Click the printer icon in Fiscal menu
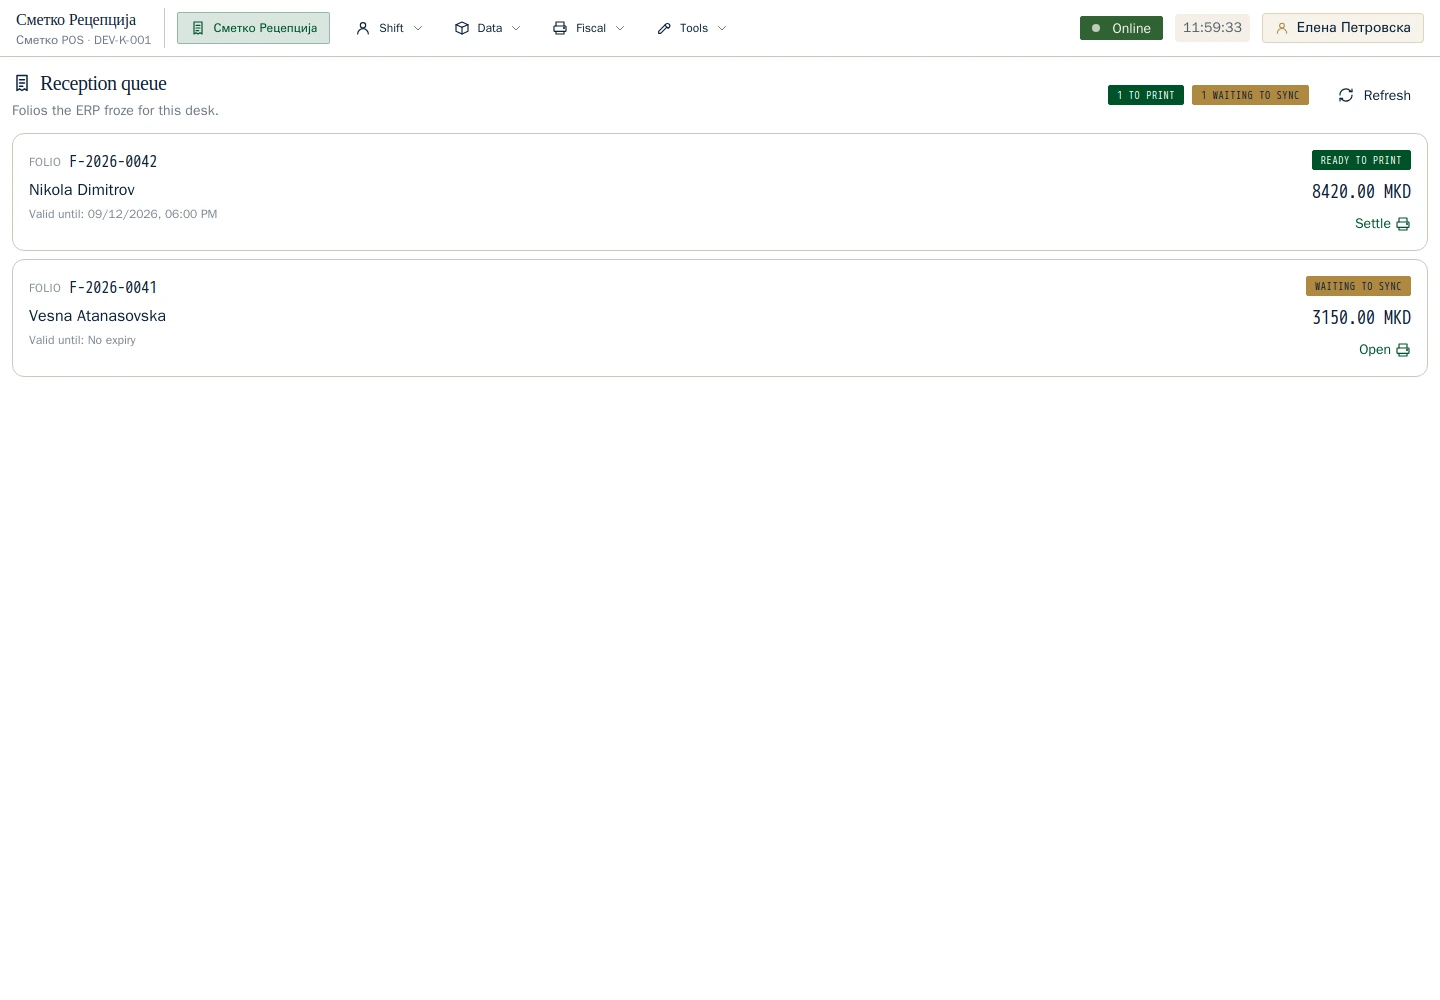This screenshot has width=1440, height=1000. click(x=560, y=28)
